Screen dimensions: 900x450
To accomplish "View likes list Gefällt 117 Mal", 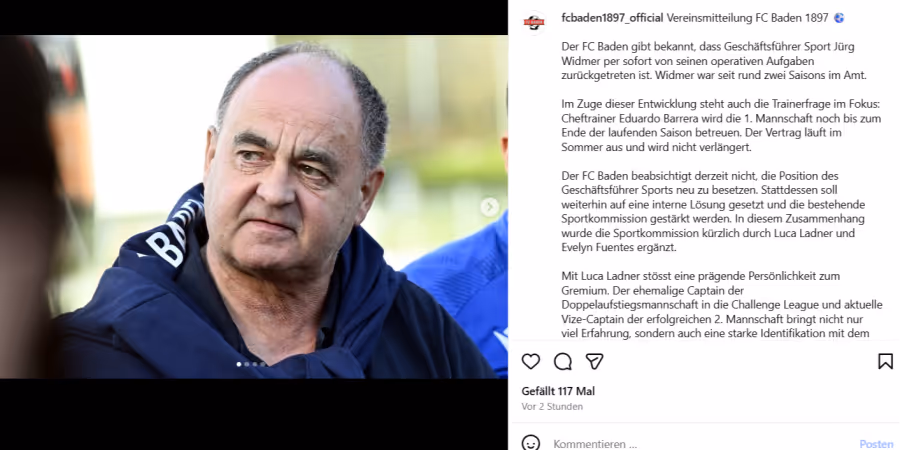I will 558,391.
